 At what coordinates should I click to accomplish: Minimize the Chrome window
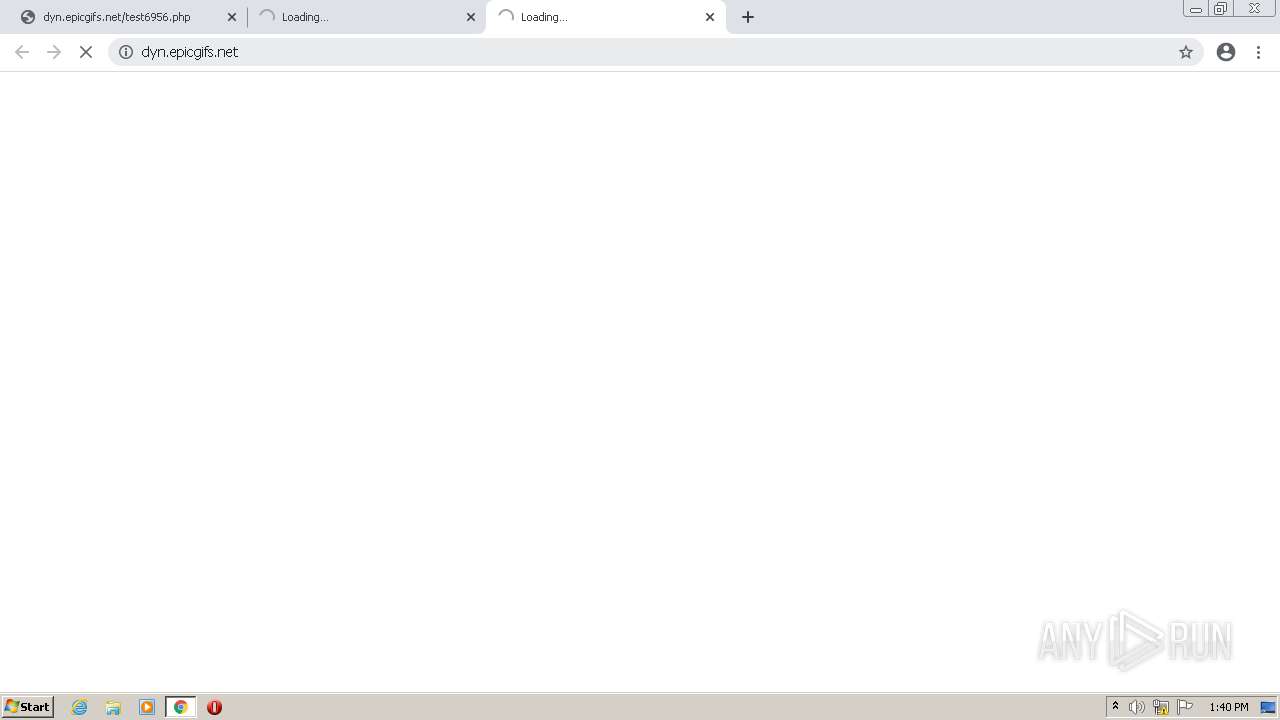pyautogui.click(x=1196, y=9)
